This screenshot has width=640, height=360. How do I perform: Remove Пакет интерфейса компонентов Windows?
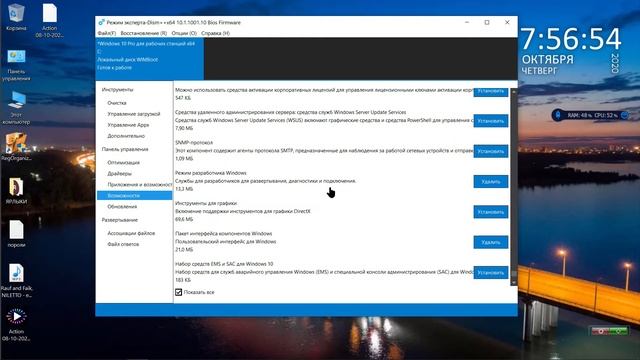coord(491,242)
